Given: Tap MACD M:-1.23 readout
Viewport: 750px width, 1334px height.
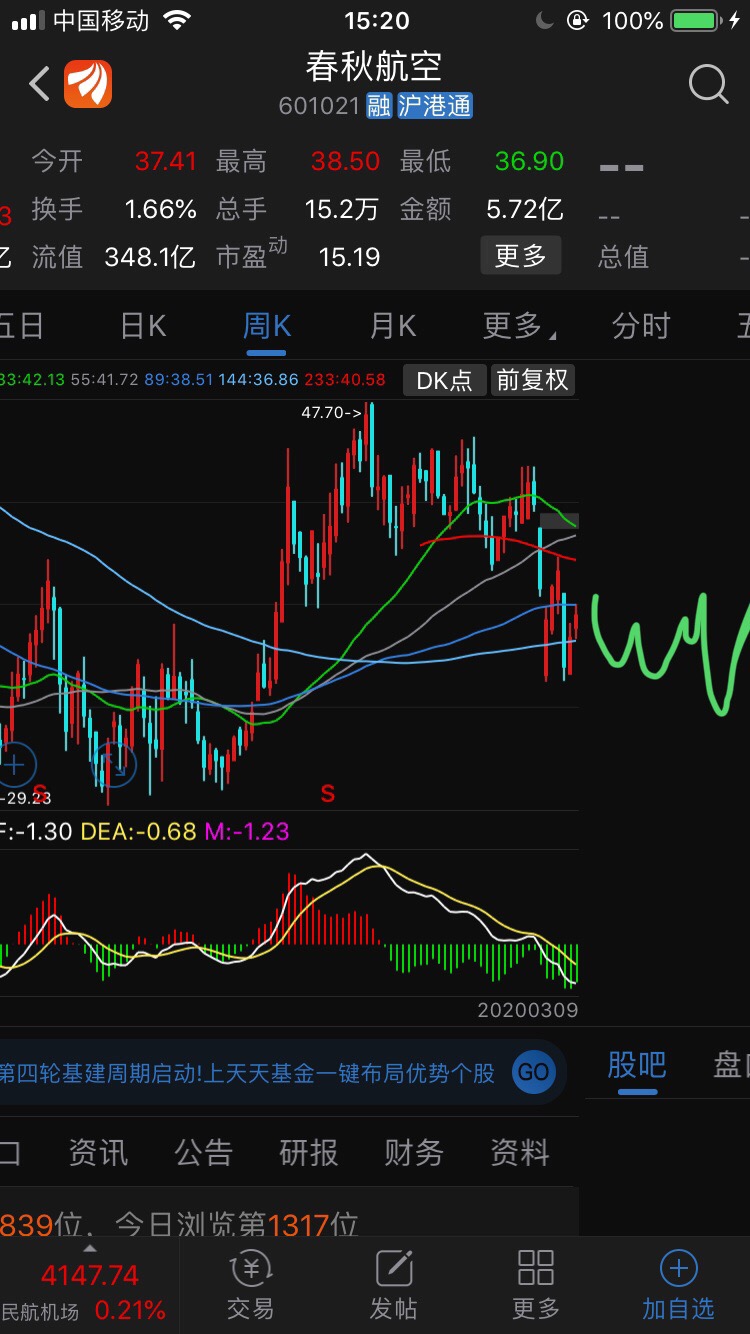Looking at the screenshot, I should click(246, 831).
